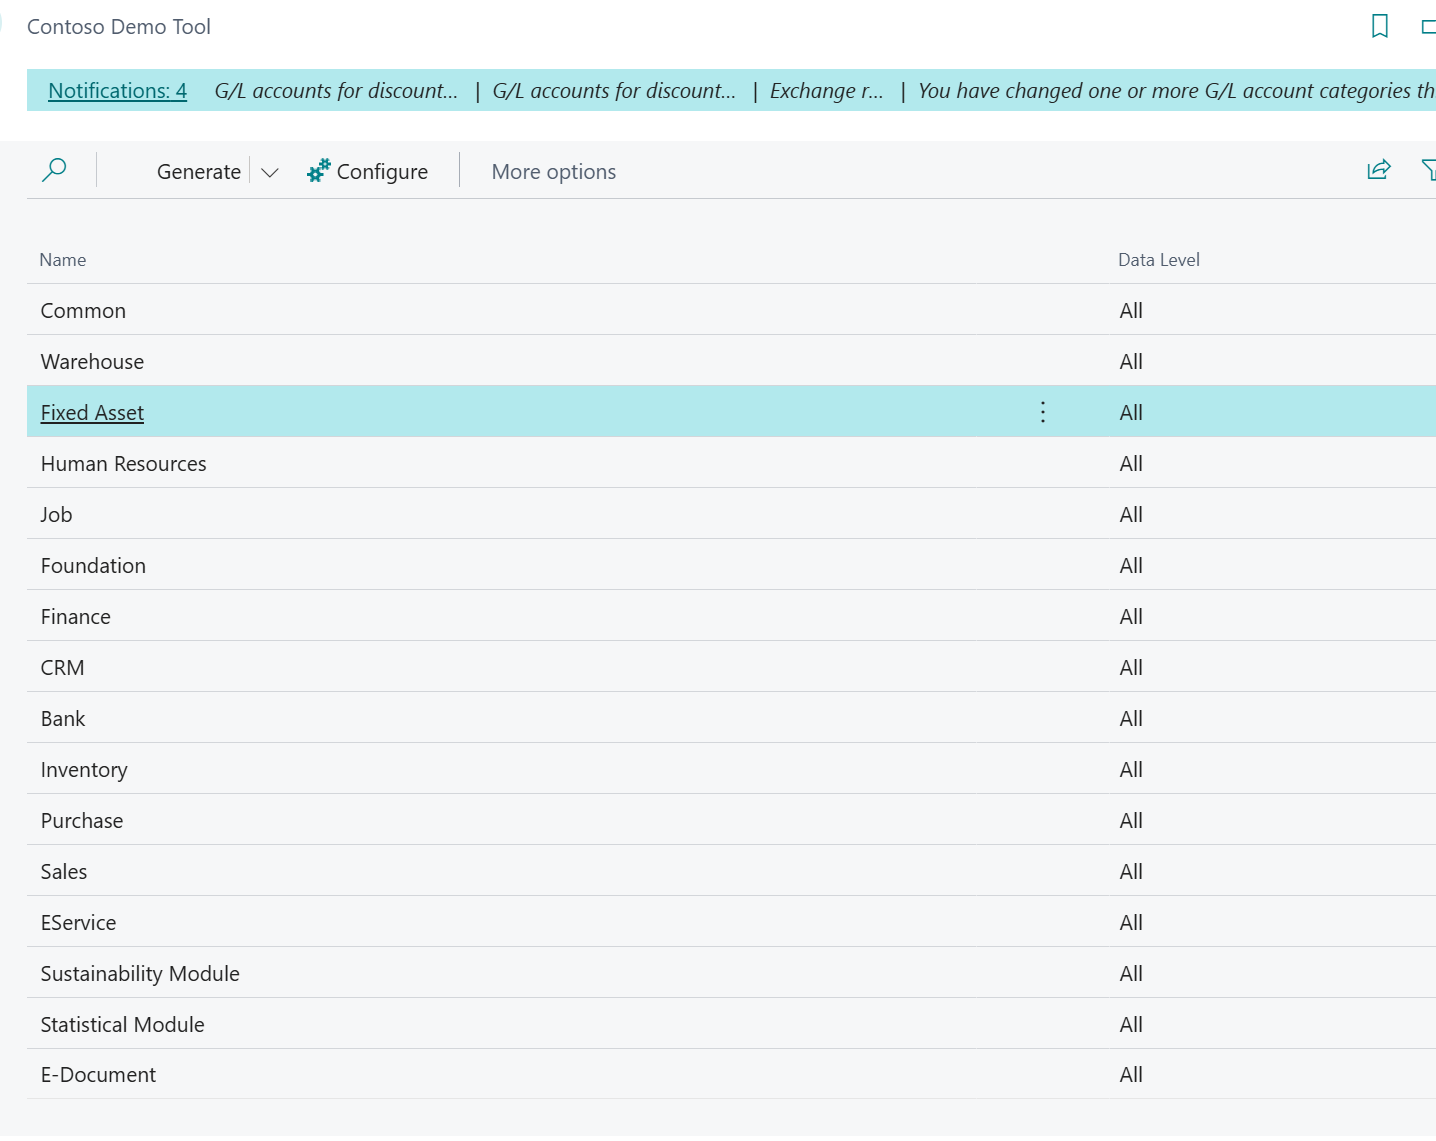Dismiss the G/L accounts for discount notification
The width and height of the screenshot is (1436, 1141).
(335, 90)
